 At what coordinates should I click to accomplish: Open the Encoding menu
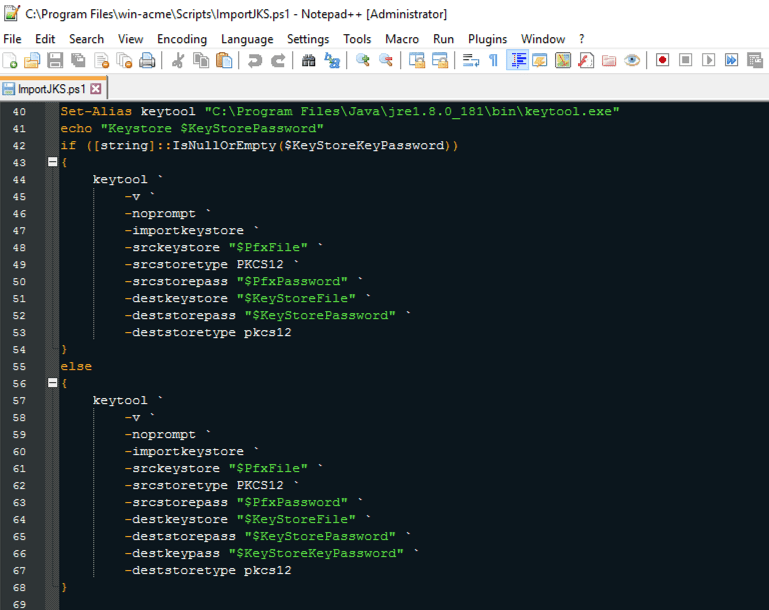pyautogui.click(x=182, y=39)
